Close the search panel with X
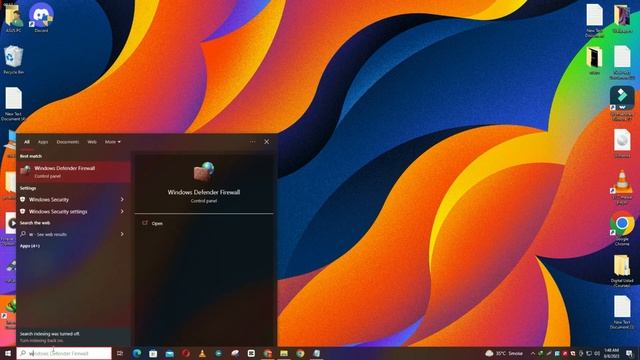640x360 pixels. coord(267,142)
